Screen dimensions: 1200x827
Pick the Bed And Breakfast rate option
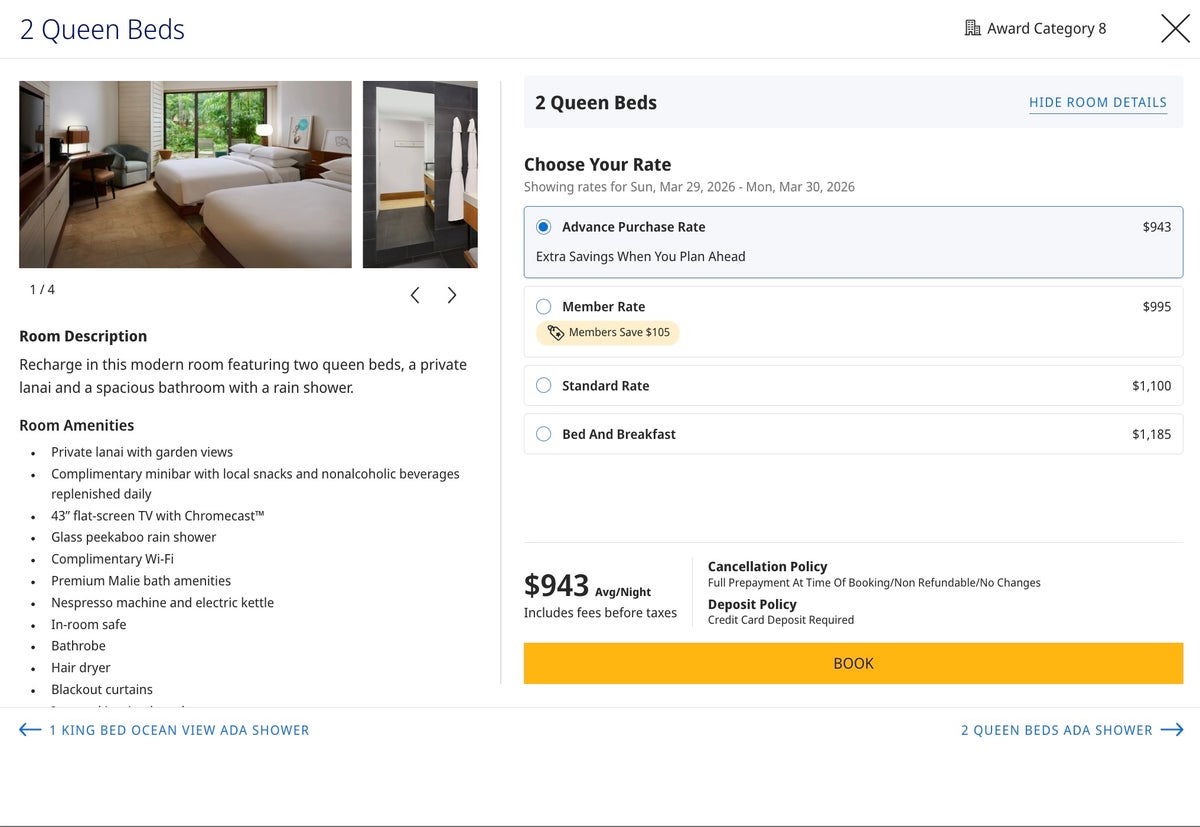pos(544,434)
